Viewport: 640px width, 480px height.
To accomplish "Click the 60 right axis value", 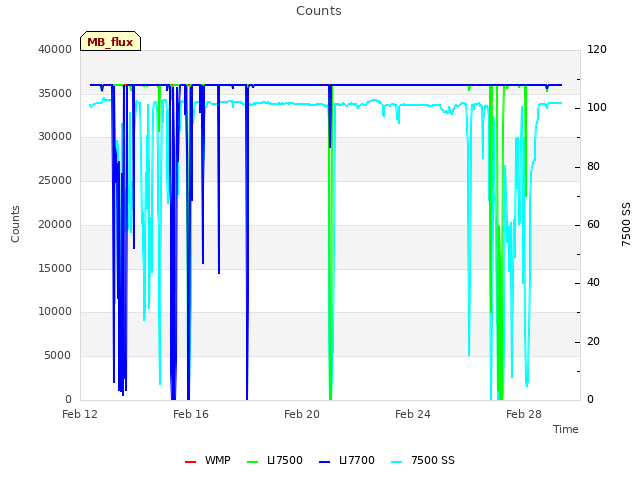I will point(593,224).
